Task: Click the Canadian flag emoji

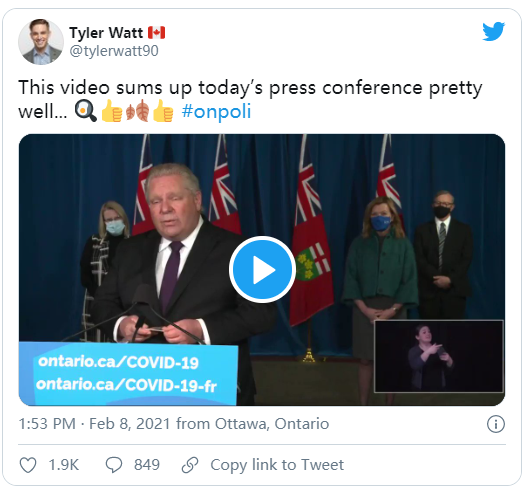Action: click(157, 33)
